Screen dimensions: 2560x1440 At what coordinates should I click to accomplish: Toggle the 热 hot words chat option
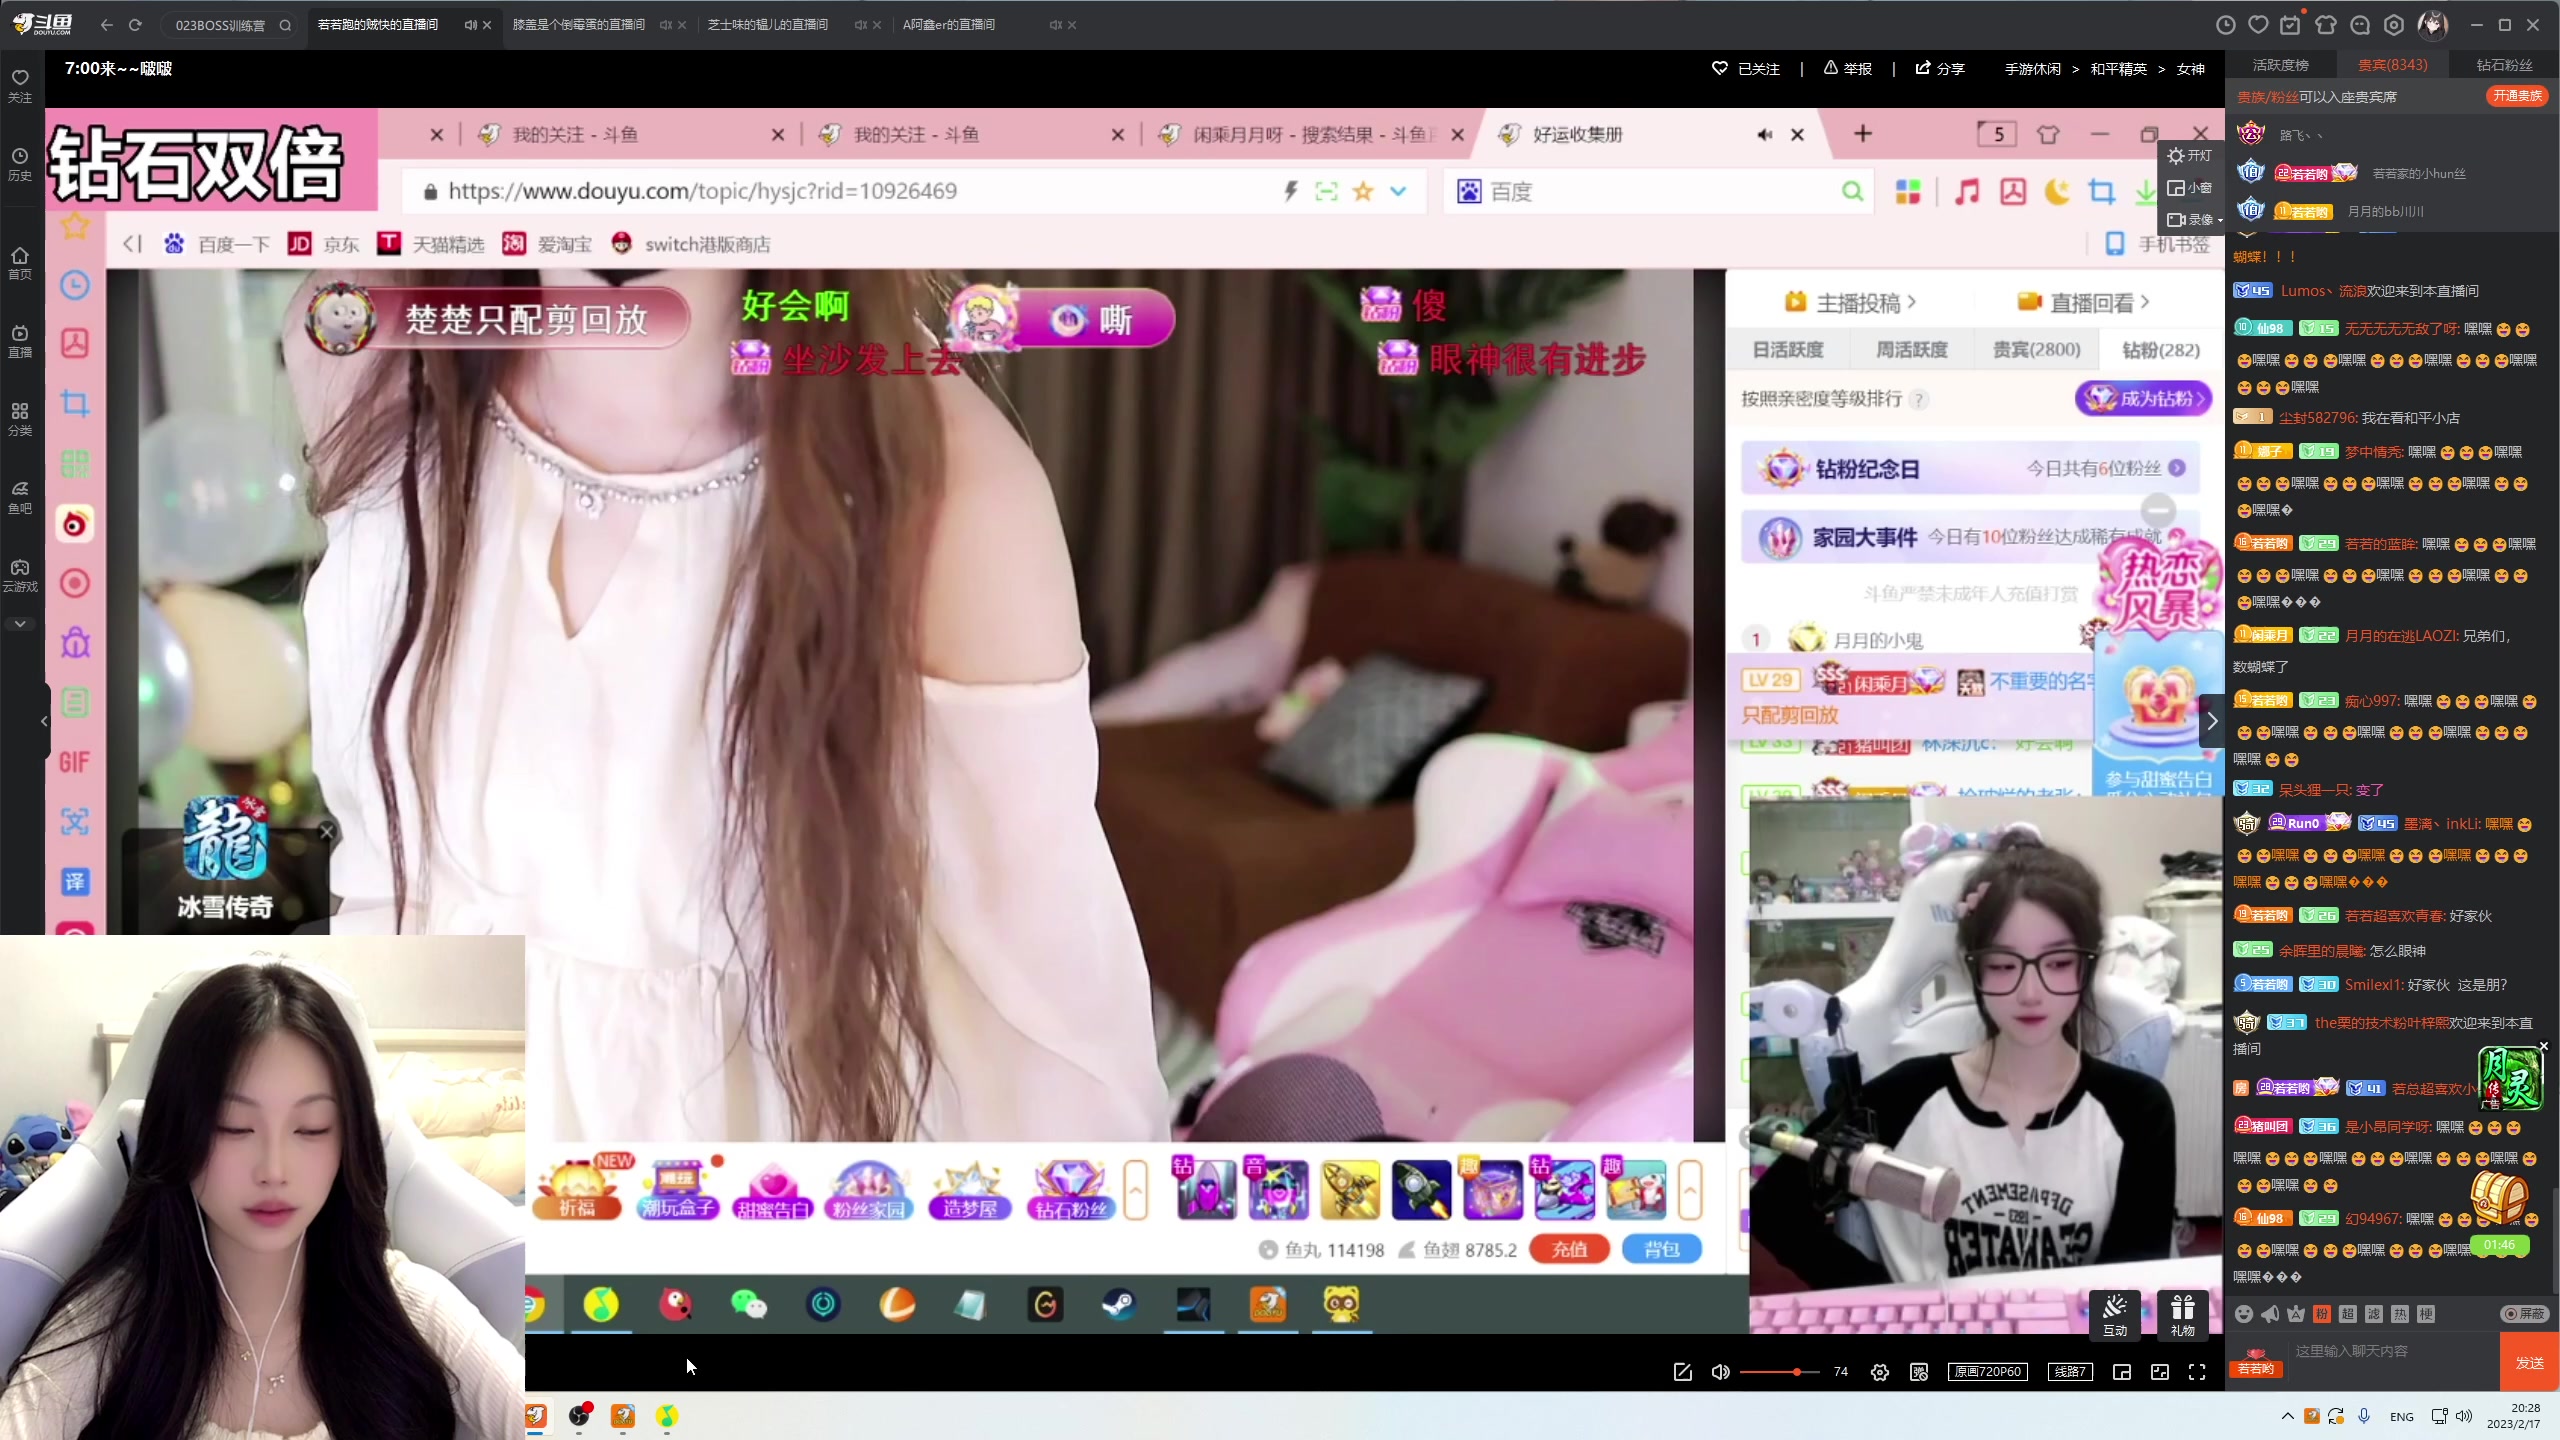point(2400,1314)
